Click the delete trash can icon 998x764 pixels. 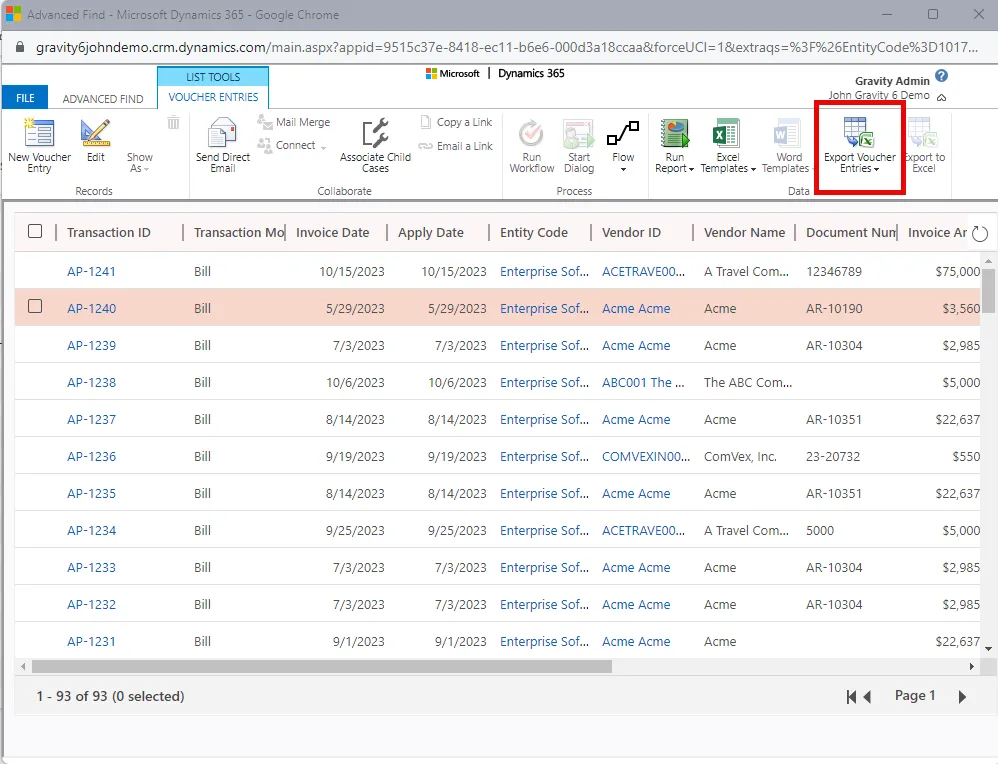click(x=173, y=122)
